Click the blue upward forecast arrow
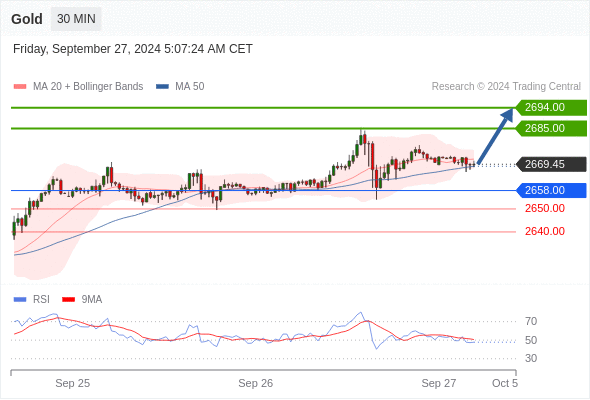Image resolution: width=590 pixels, height=400 pixels. [x=495, y=136]
